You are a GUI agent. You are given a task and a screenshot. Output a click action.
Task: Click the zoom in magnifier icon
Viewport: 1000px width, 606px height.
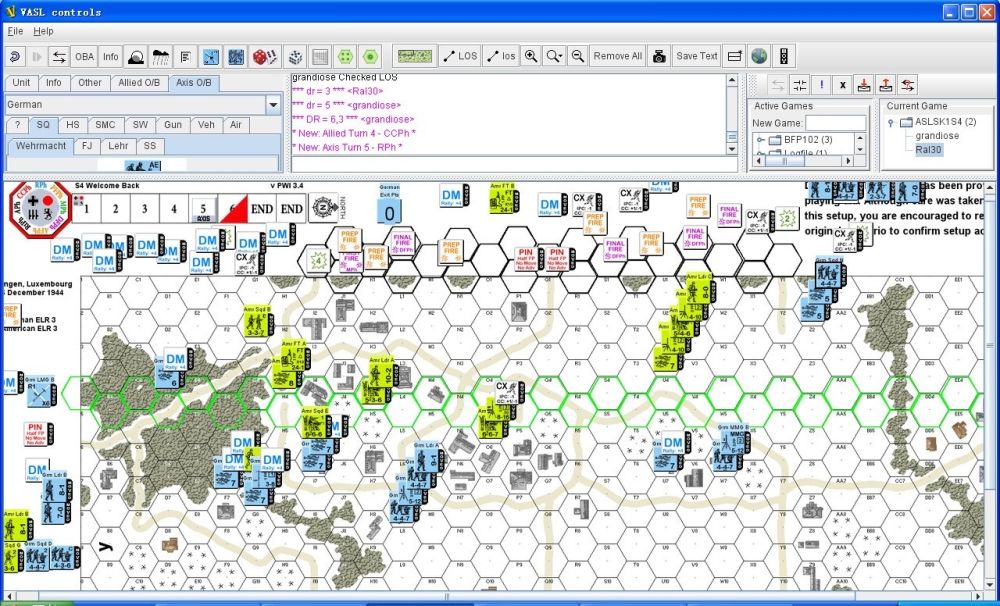click(x=531, y=56)
